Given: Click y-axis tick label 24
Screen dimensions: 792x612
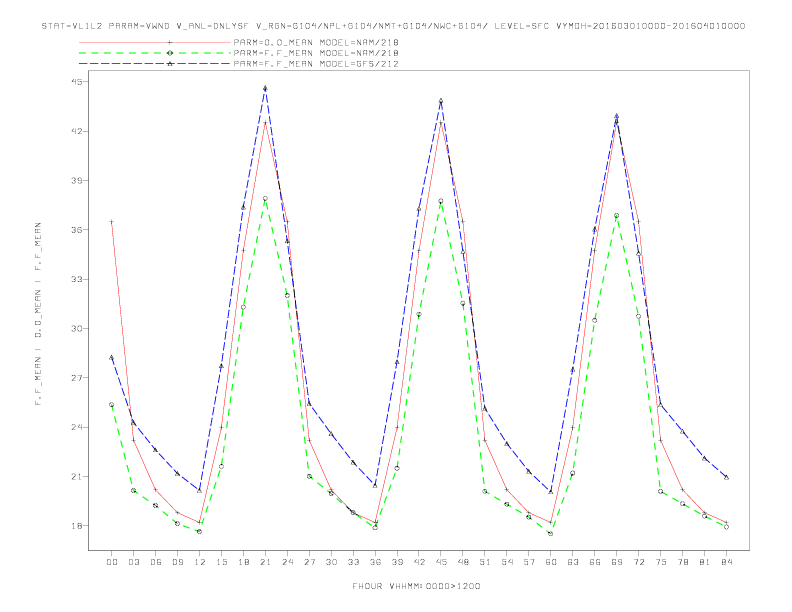Looking at the screenshot, I should coord(76,427).
